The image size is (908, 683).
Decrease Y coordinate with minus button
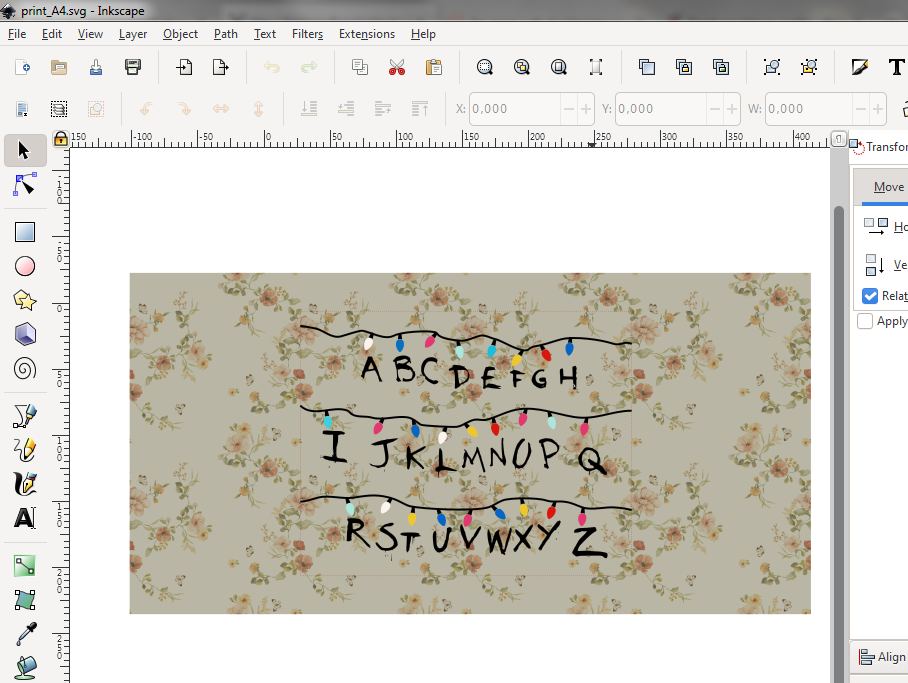[715, 109]
